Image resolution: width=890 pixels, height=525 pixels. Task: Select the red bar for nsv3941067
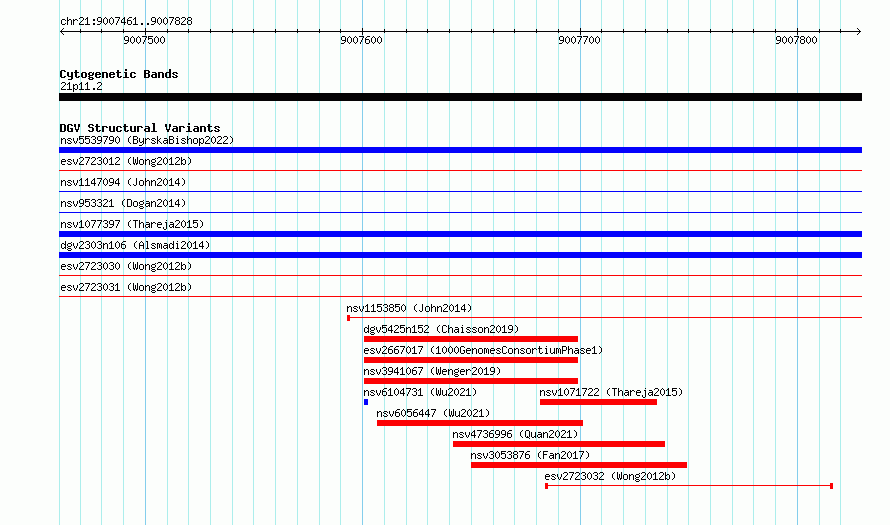[x=471, y=381]
